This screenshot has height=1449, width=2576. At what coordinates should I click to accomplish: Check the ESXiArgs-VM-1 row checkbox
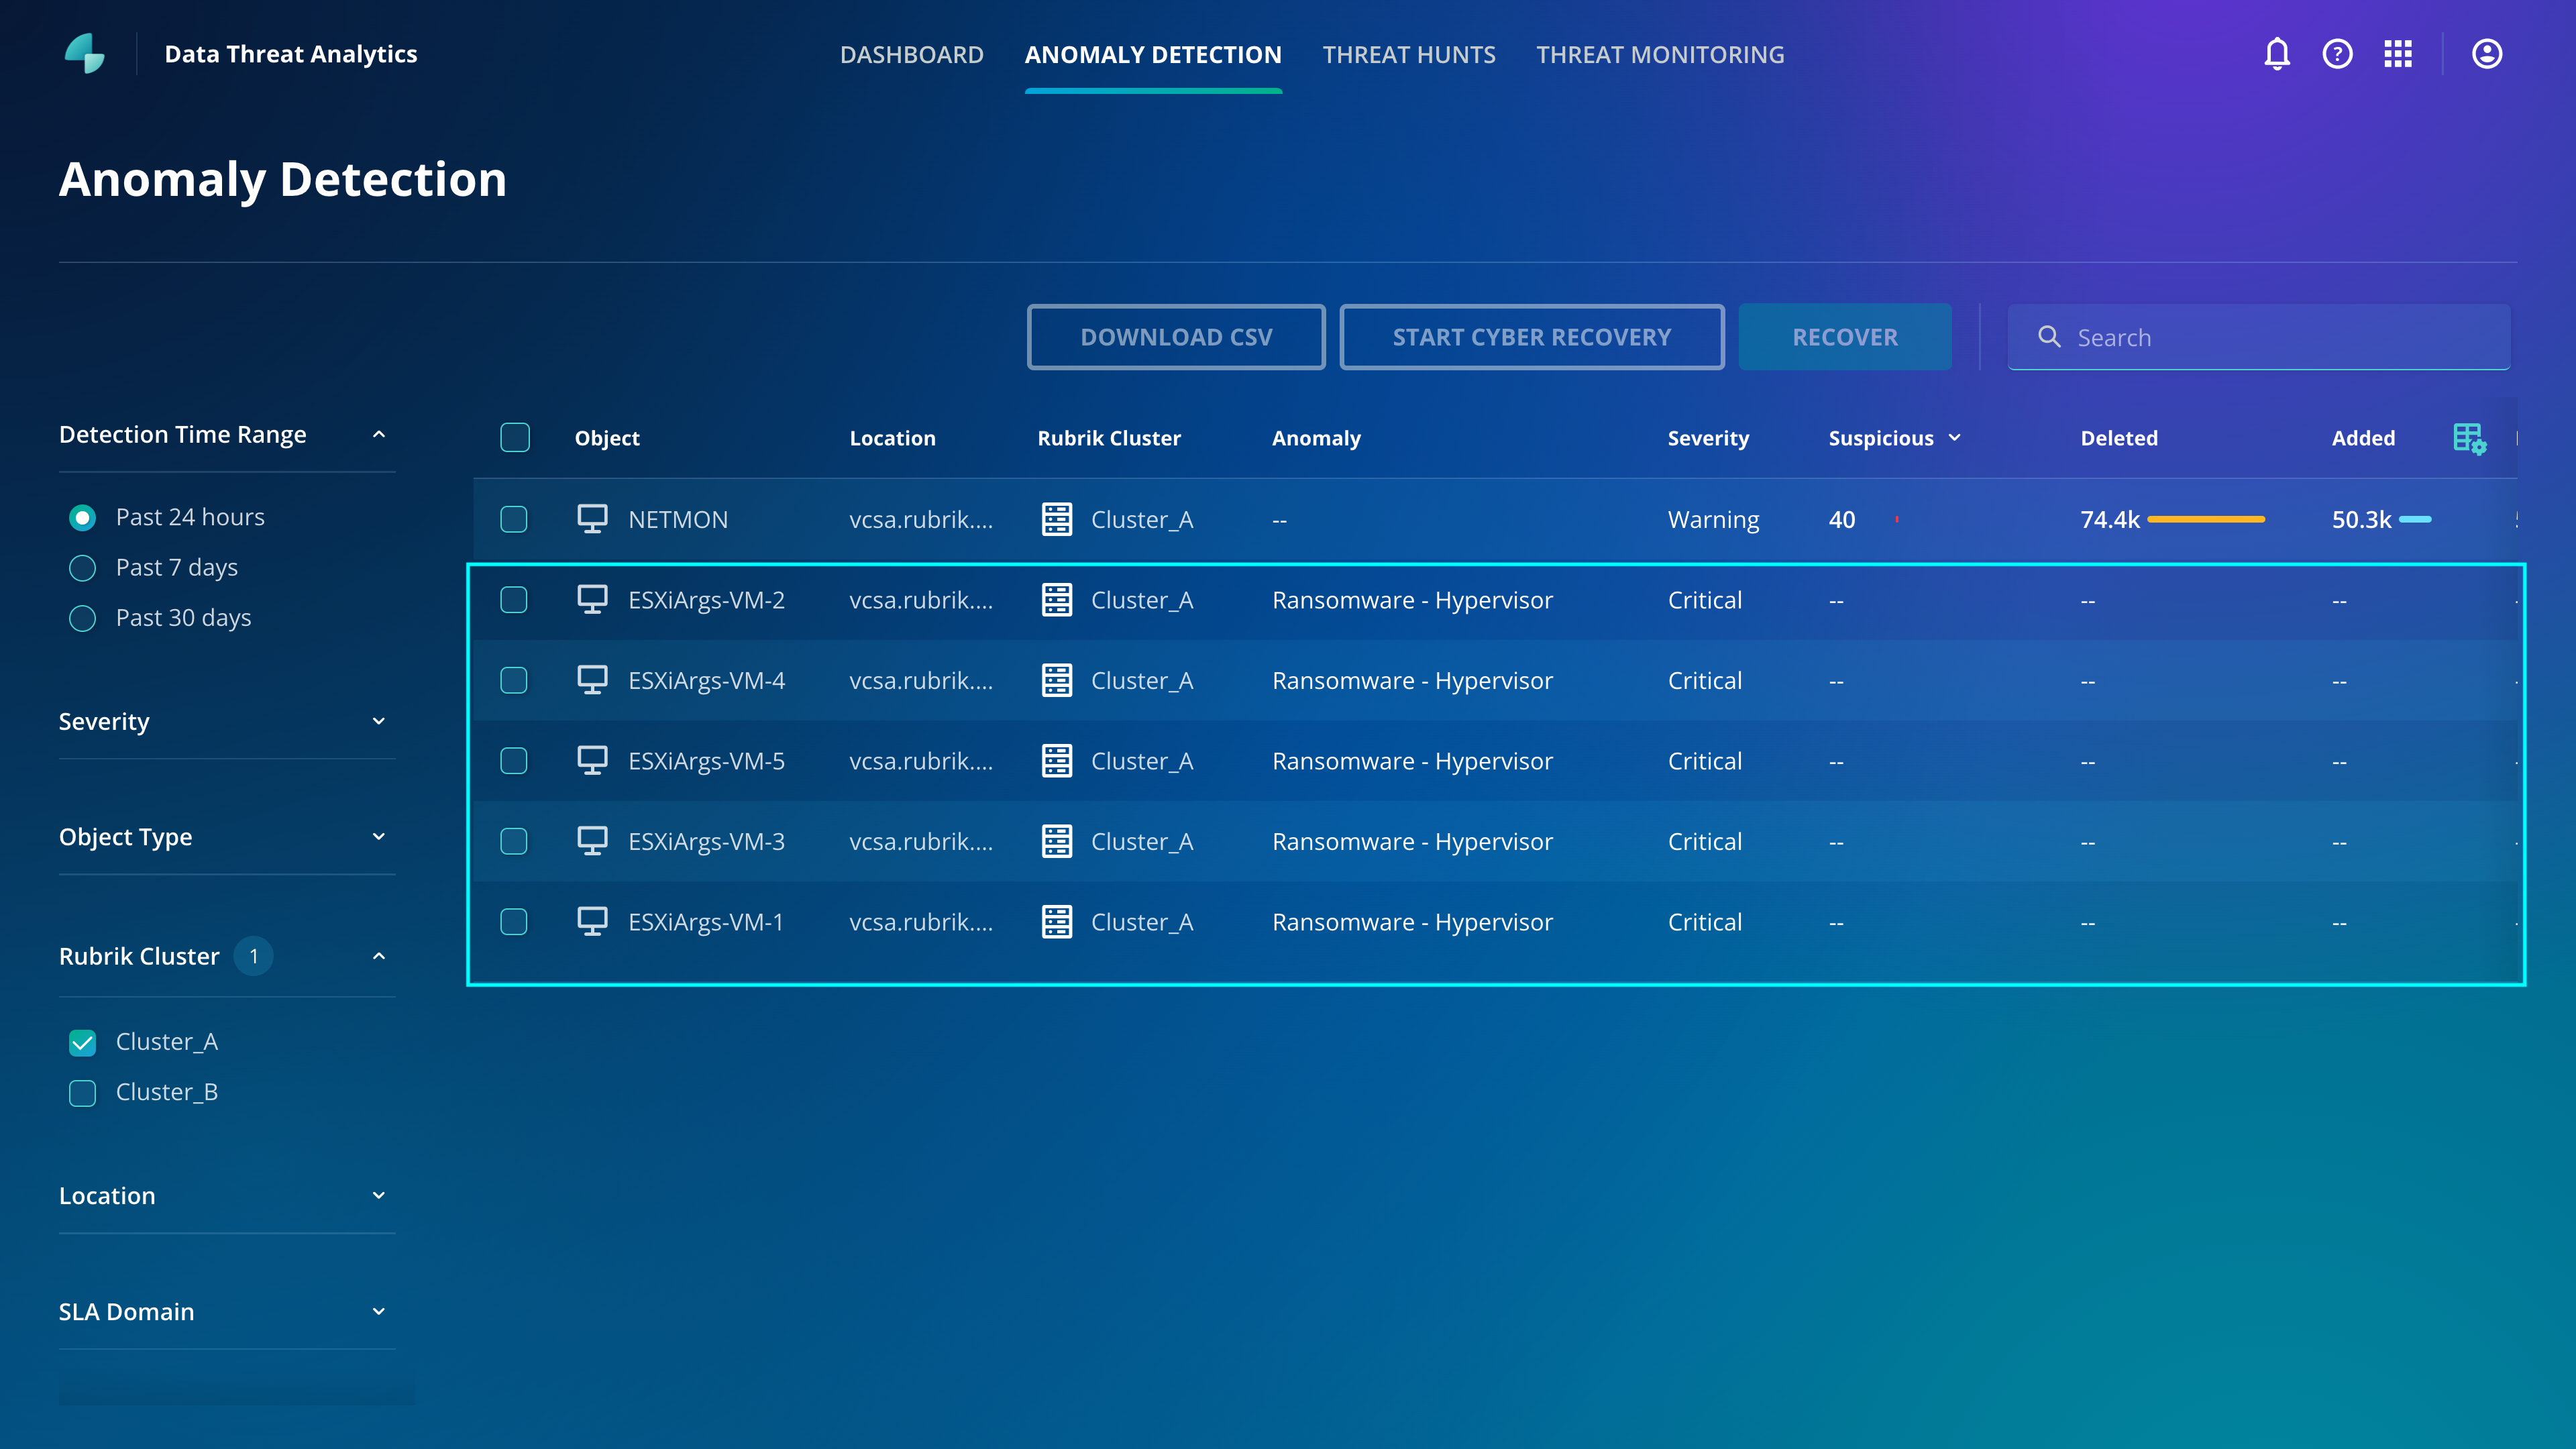tap(514, 922)
